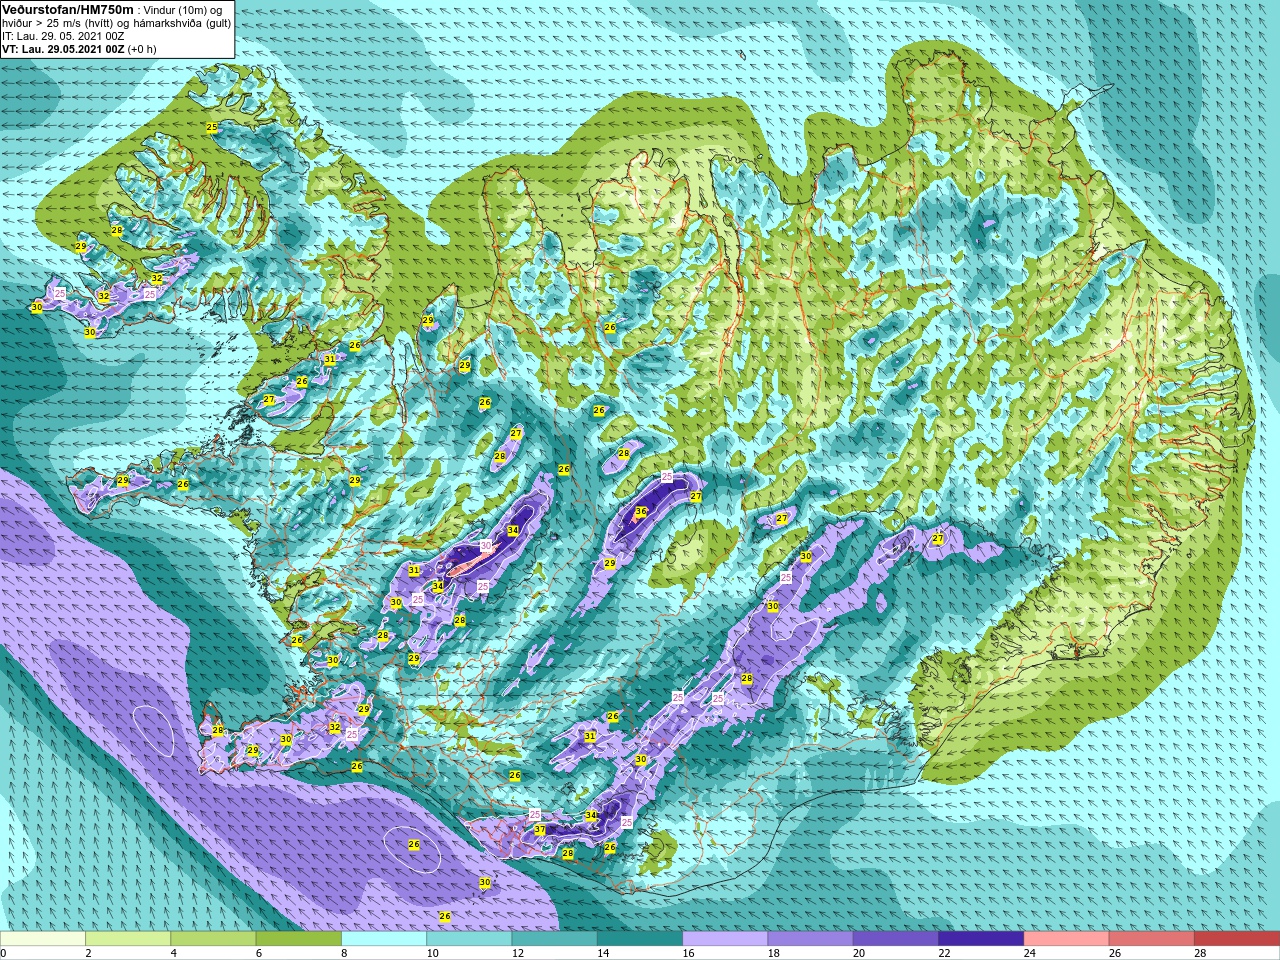Select the "hámarkshviða (gult)" legend description text
The image size is (1280, 960).
point(180,23)
